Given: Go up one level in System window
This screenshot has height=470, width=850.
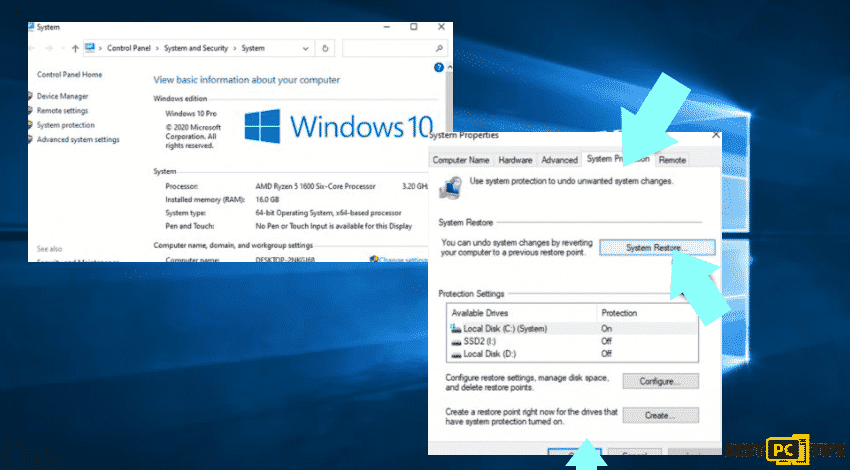Looking at the screenshot, I should click(75, 48).
